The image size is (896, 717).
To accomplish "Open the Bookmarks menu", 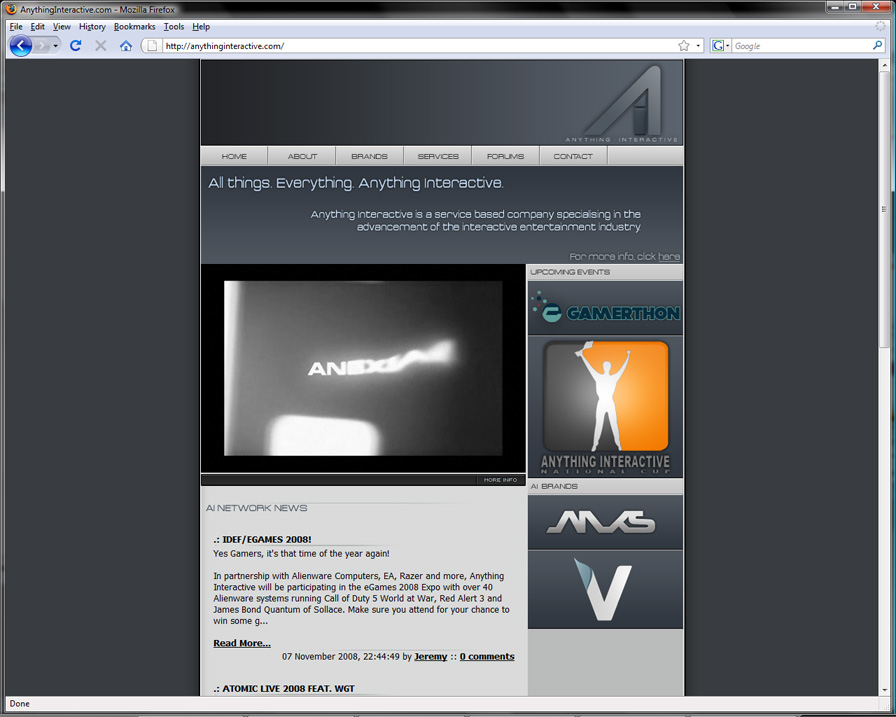I will [134, 26].
